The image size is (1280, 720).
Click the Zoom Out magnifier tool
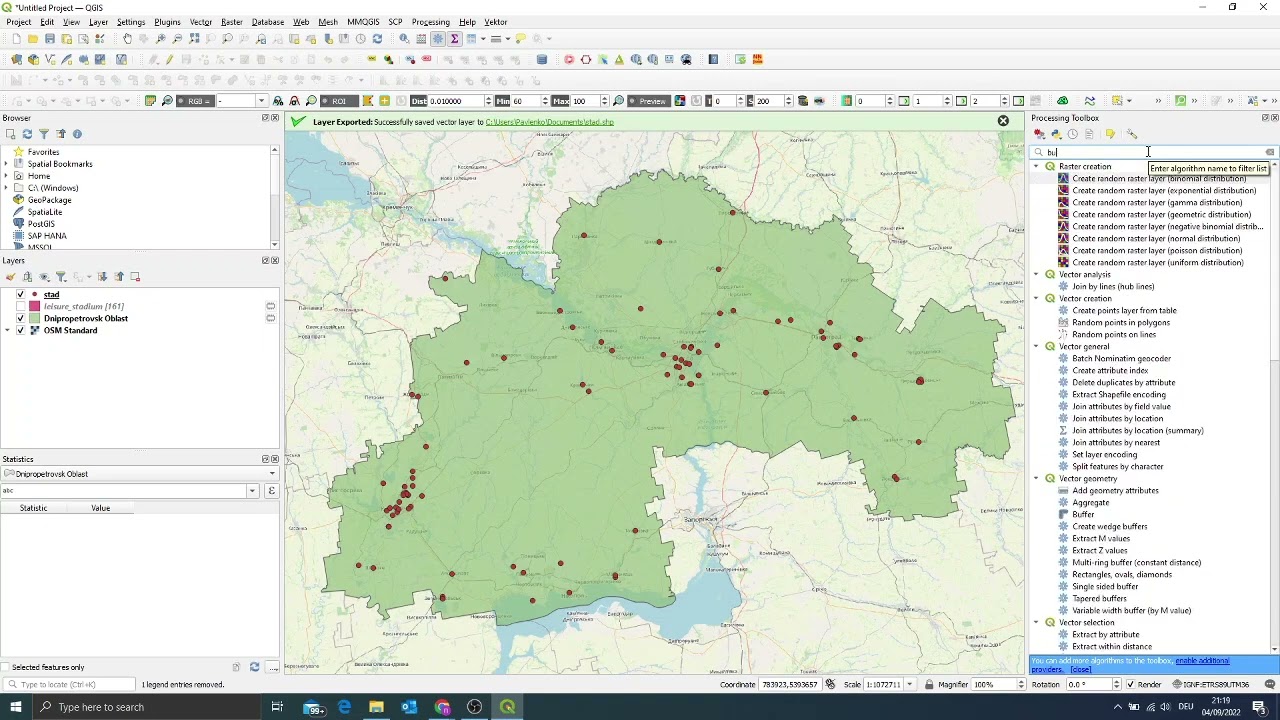(x=177, y=39)
